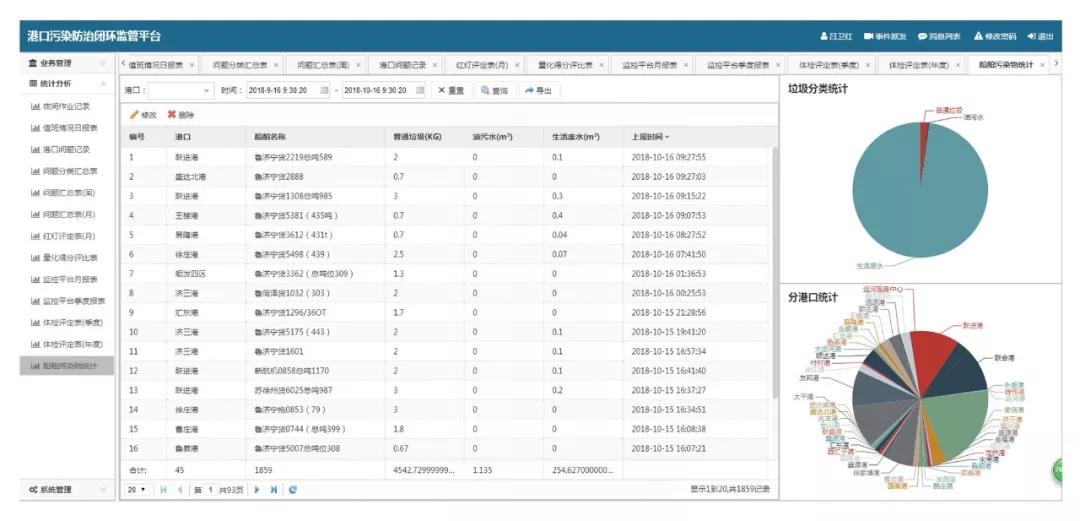Expand the 业务管理 section
This screenshot has height=521, width=1080.
[x=67, y=63]
